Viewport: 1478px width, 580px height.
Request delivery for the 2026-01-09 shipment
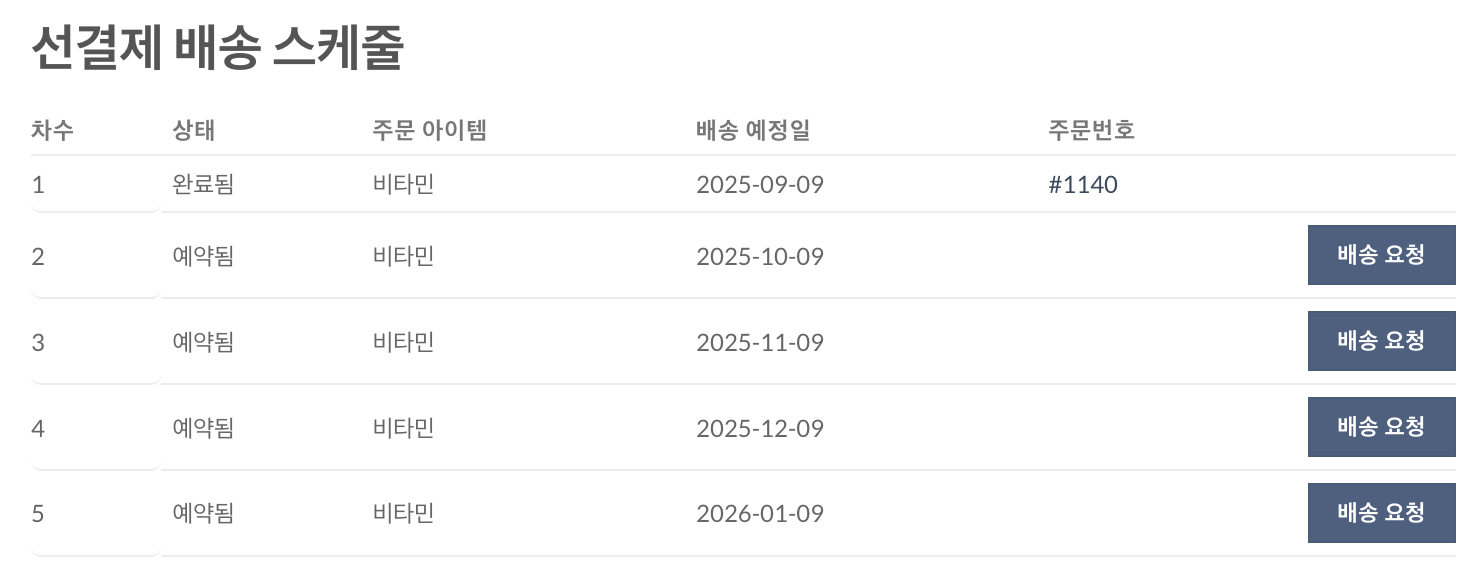(1381, 513)
